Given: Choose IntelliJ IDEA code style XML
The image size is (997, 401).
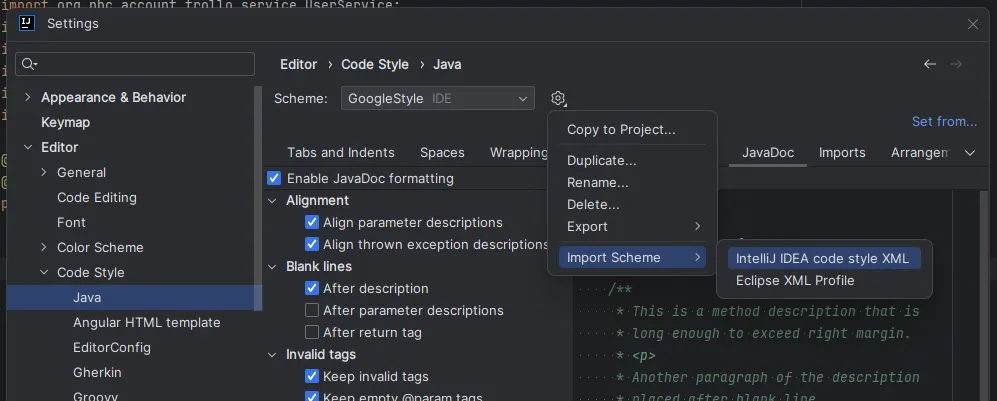Looking at the screenshot, I should [822, 258].
